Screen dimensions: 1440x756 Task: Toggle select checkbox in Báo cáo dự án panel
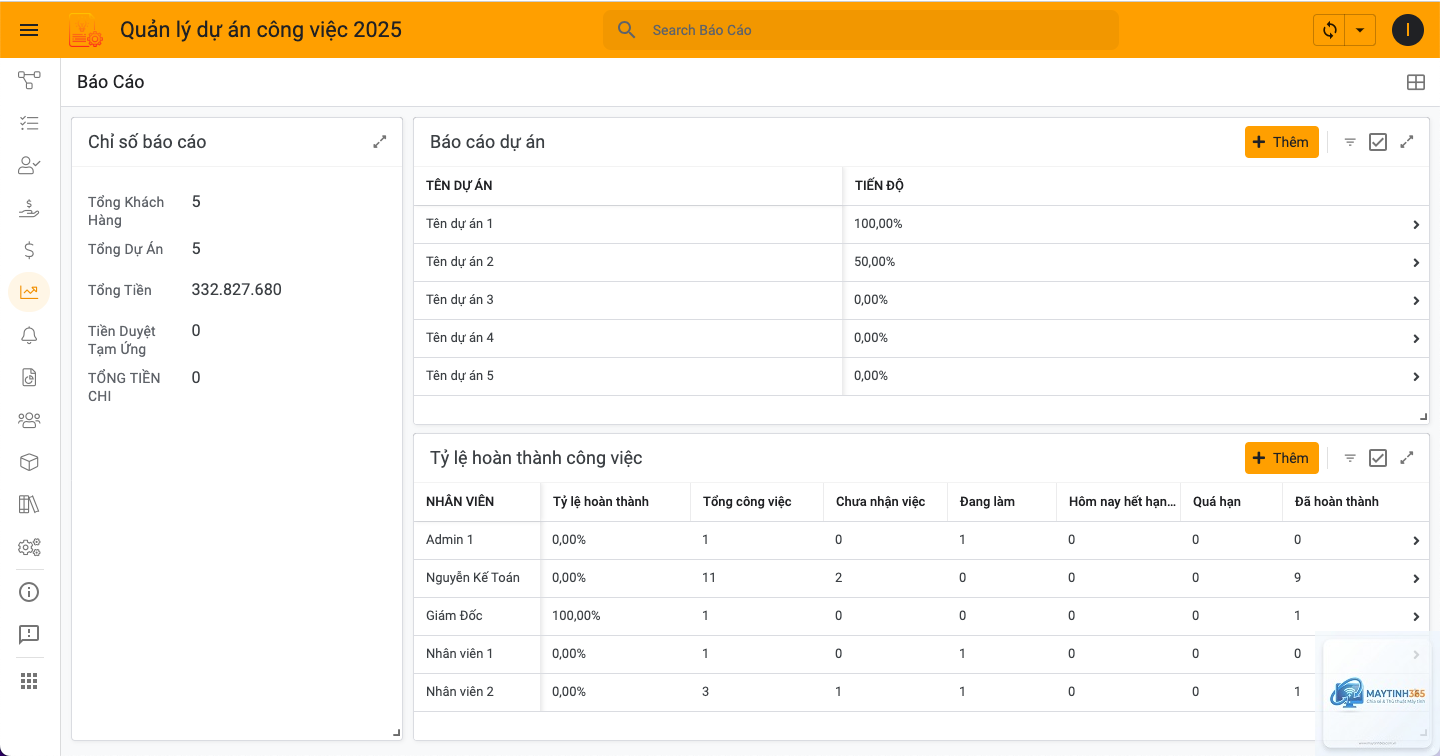[x=1378, y=142]
